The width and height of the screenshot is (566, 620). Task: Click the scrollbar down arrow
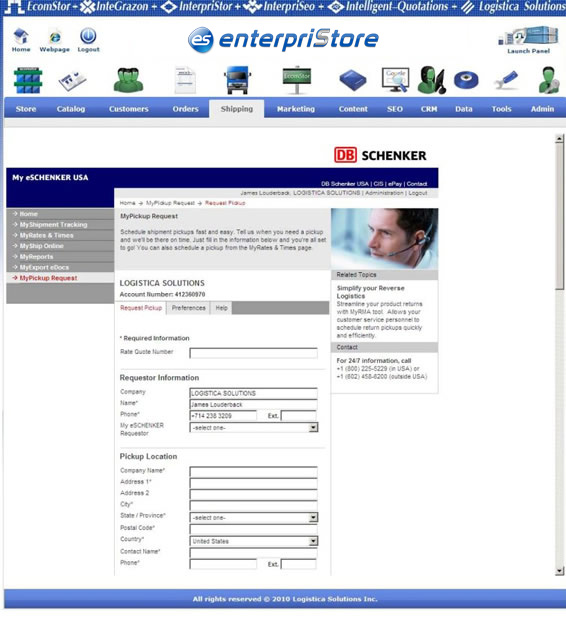point(559,571)
